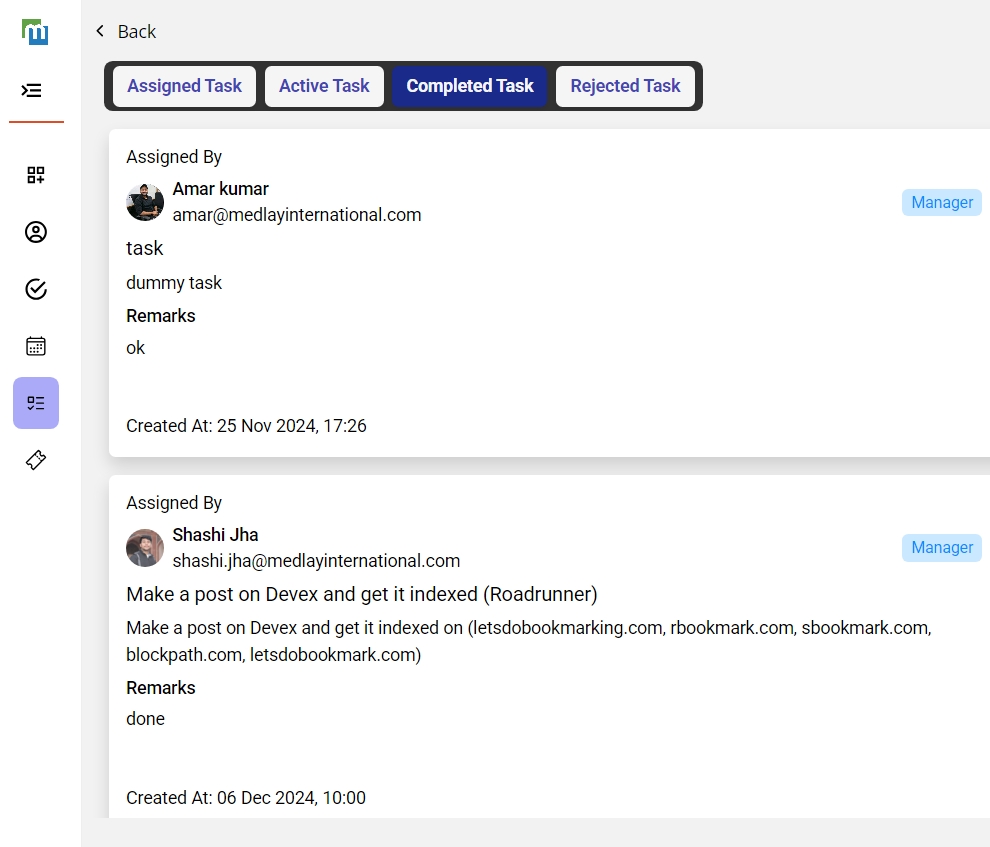Click the back chevron arrow
Image resolution: width=990 pixels, height=847 pixels.
(100, 31)
